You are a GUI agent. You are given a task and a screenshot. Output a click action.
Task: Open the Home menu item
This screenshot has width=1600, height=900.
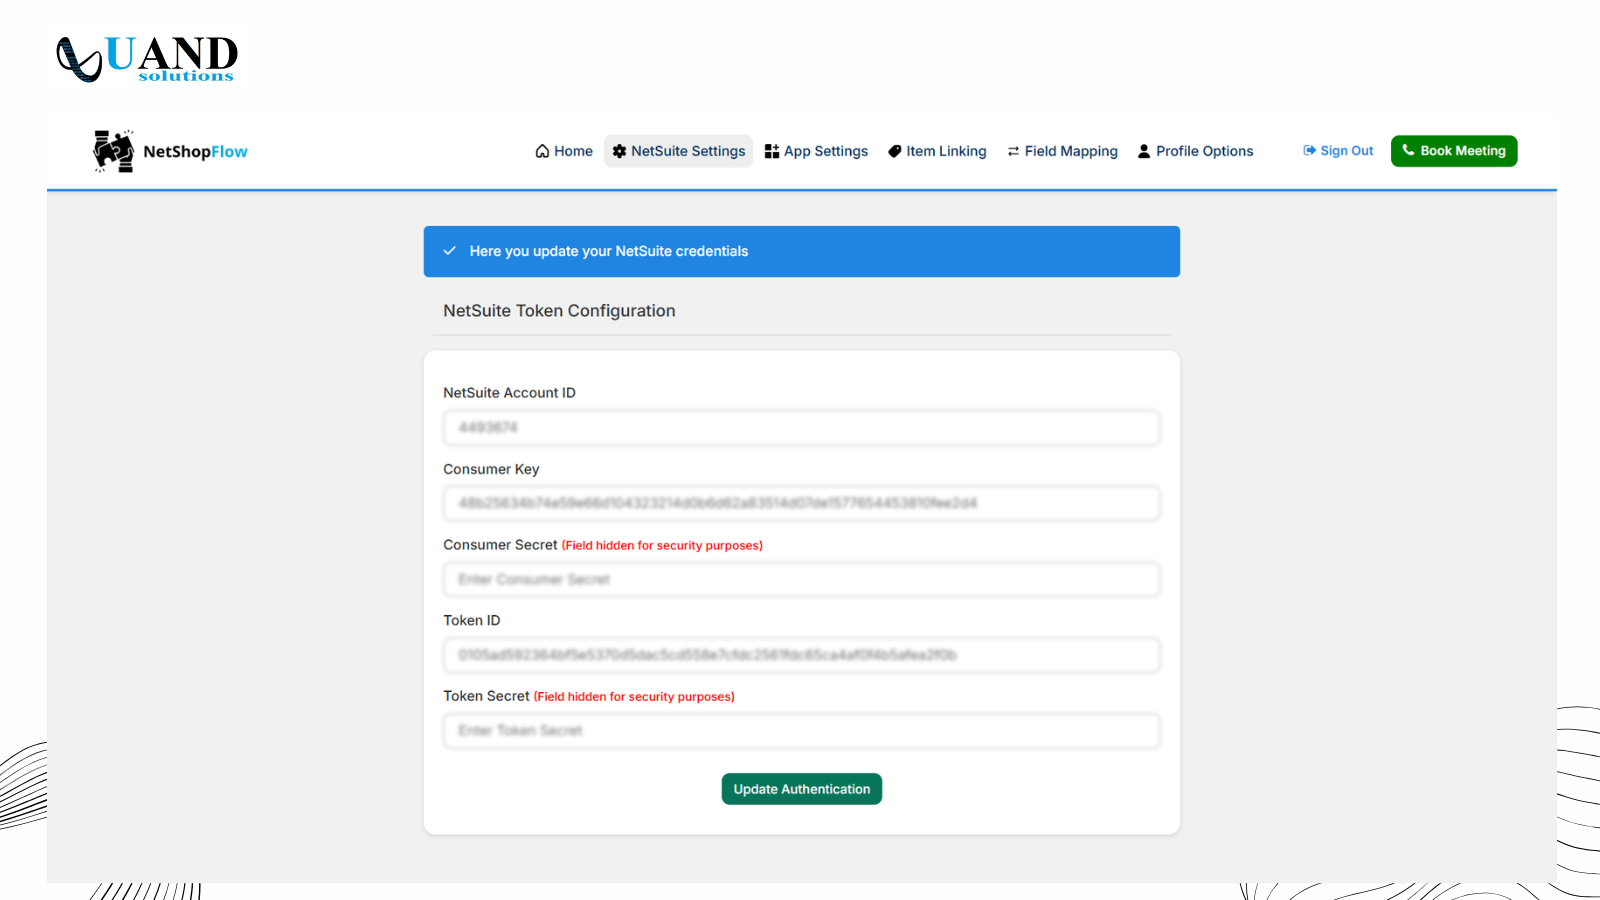click(564, 151)
